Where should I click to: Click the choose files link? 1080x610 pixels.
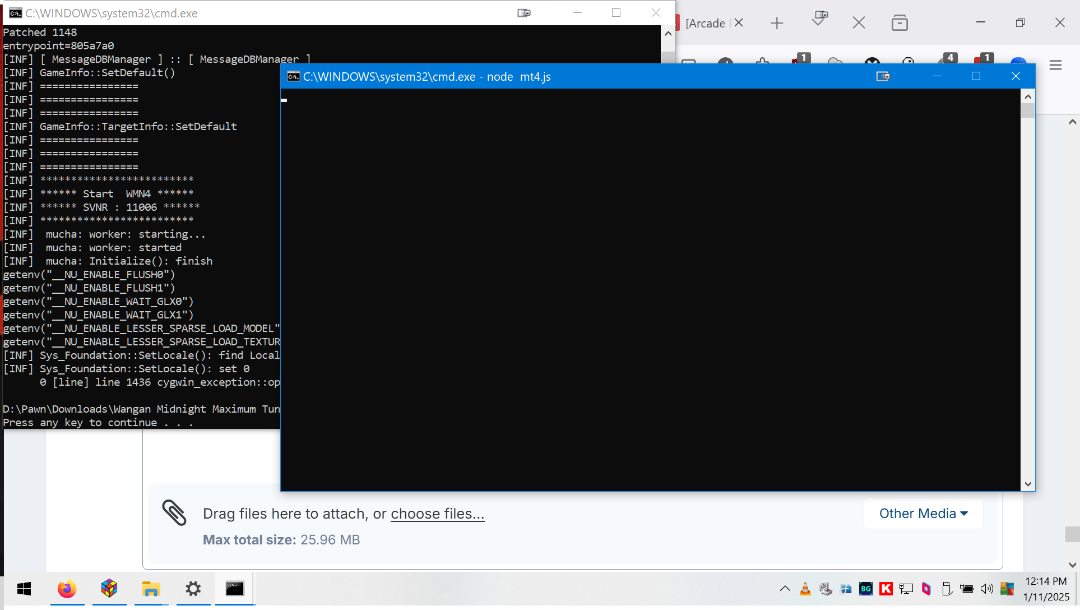coord(437,514)
